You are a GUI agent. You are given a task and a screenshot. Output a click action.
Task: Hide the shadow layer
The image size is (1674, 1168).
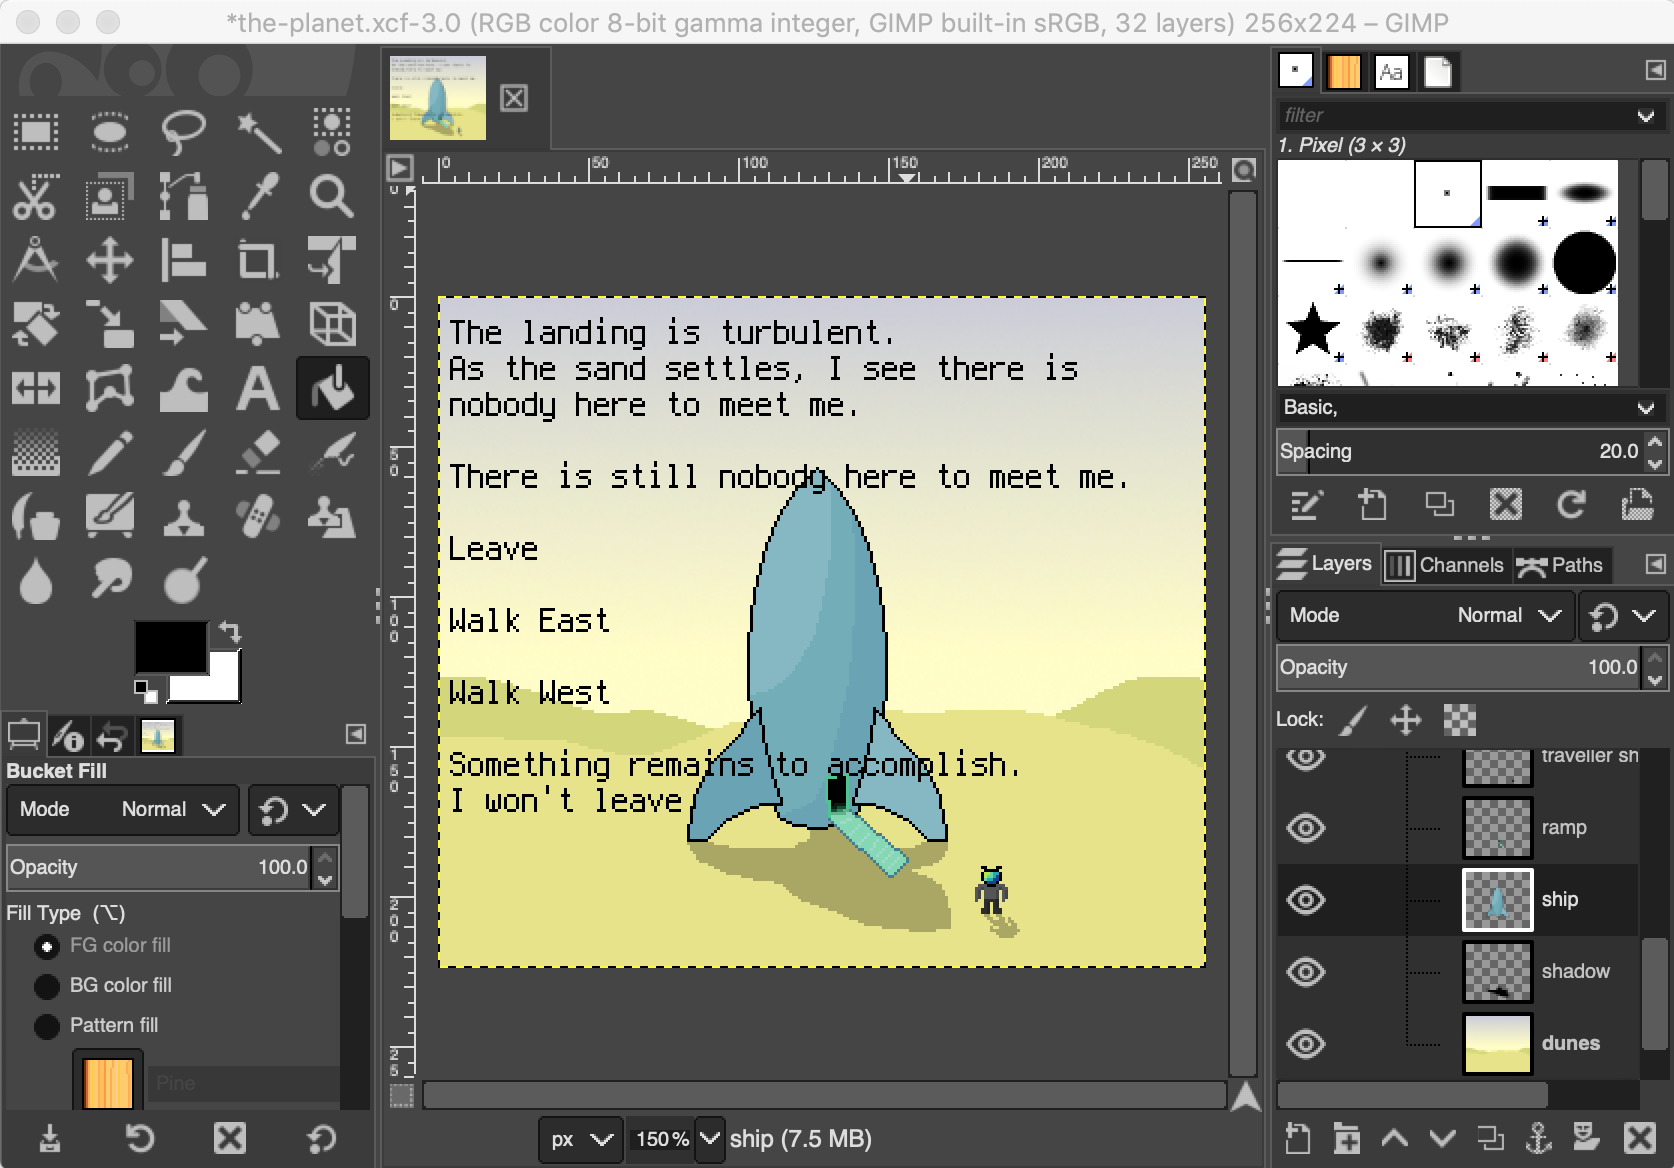pyautogui.click(x=1306, y=972)
